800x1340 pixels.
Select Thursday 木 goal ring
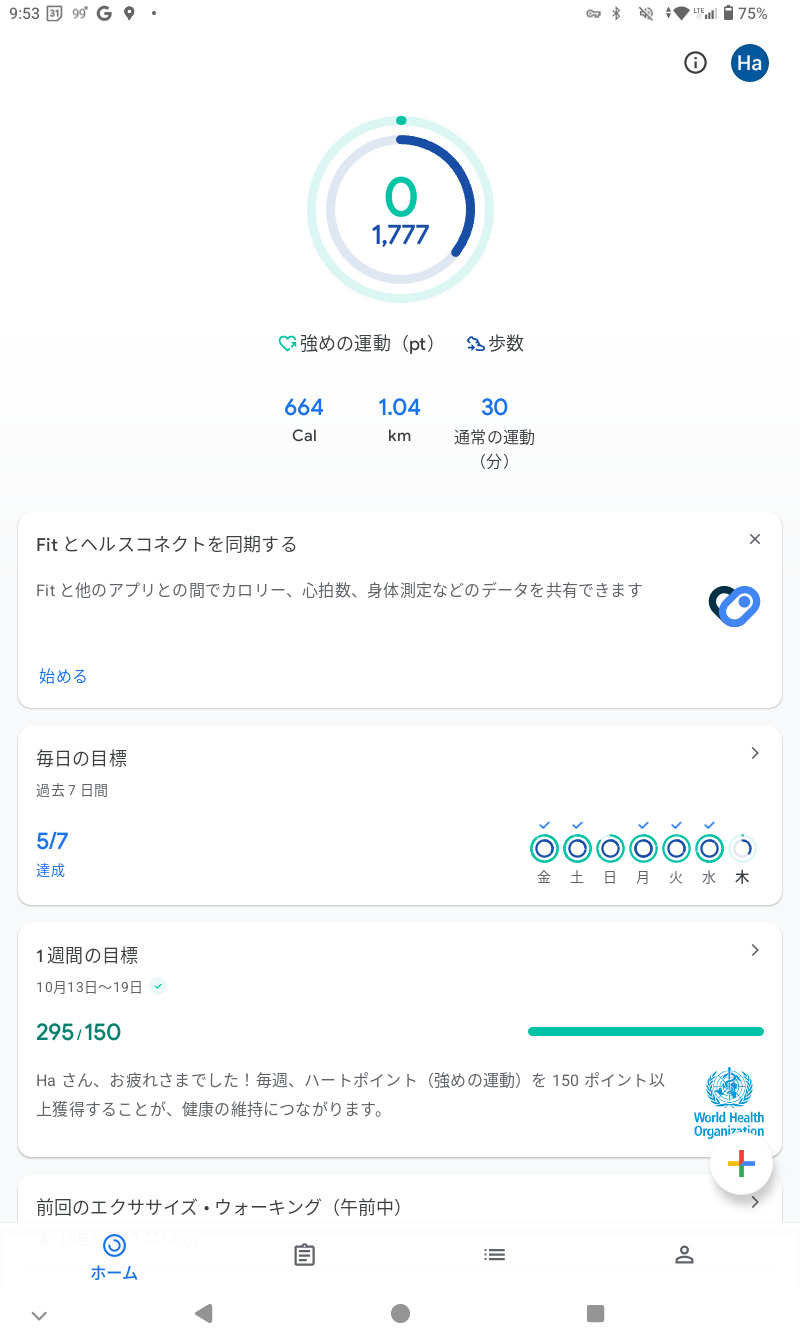pos(742,849)
